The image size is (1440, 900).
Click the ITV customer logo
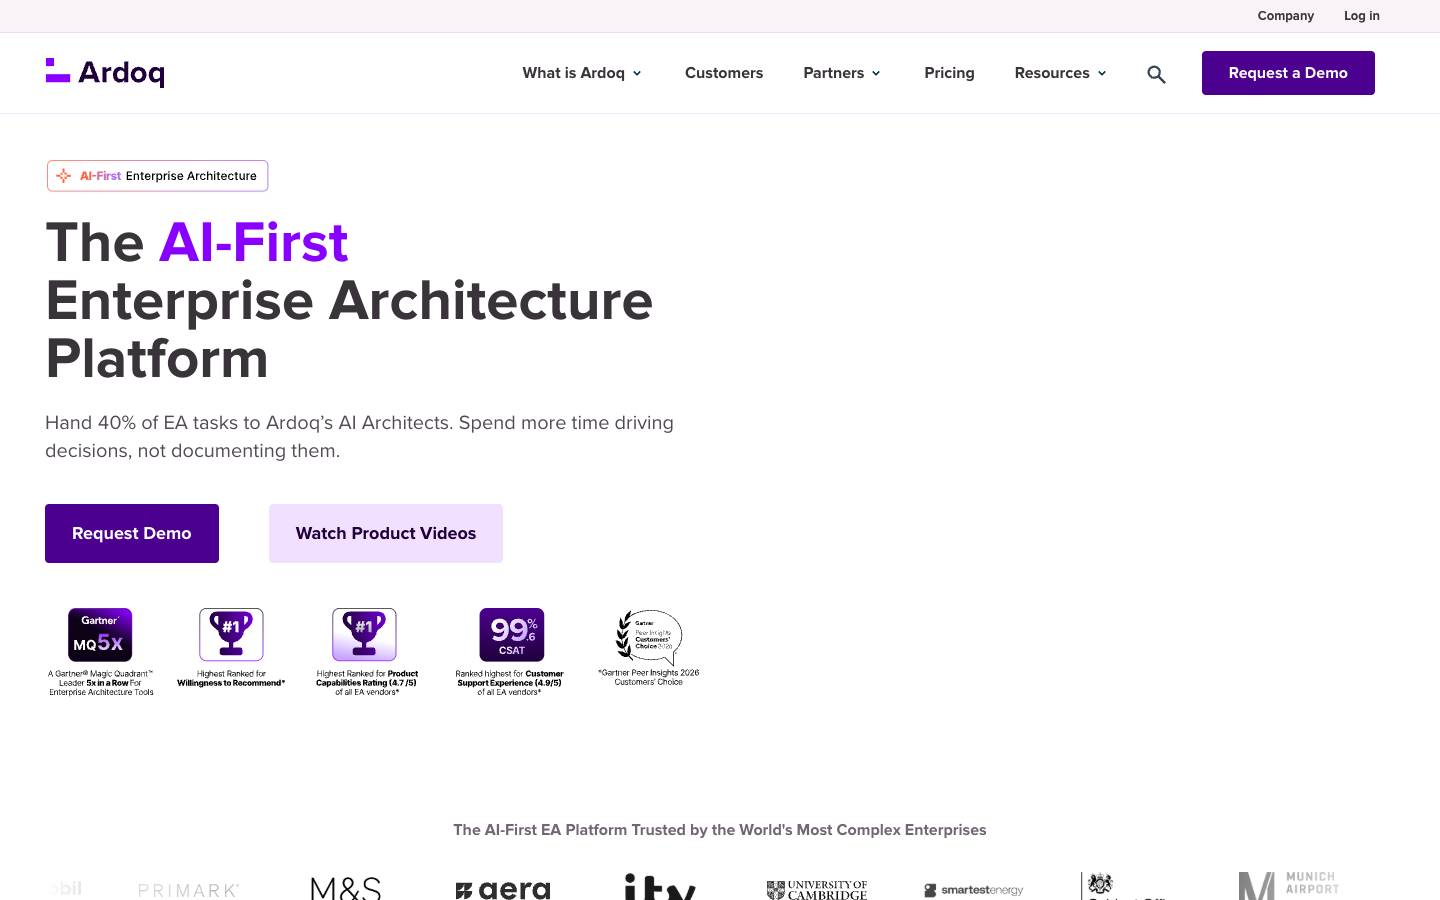pyautogui.click(x=660, y=887)
